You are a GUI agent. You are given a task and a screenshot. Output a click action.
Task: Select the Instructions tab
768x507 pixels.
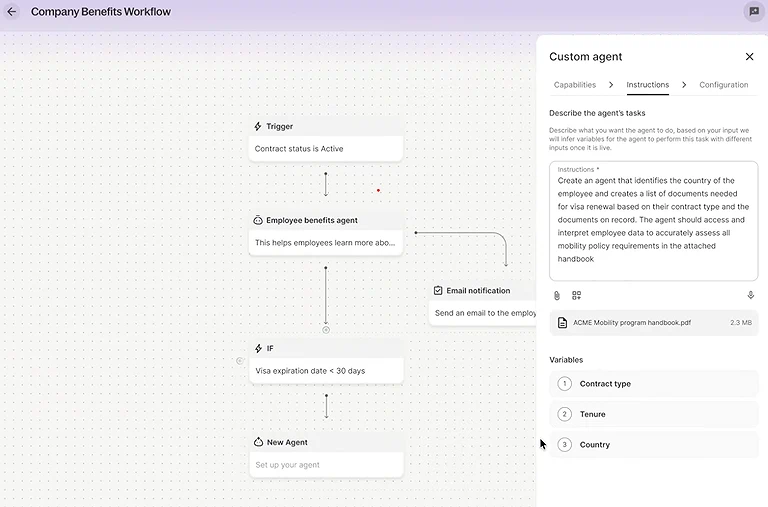point(648,85)
